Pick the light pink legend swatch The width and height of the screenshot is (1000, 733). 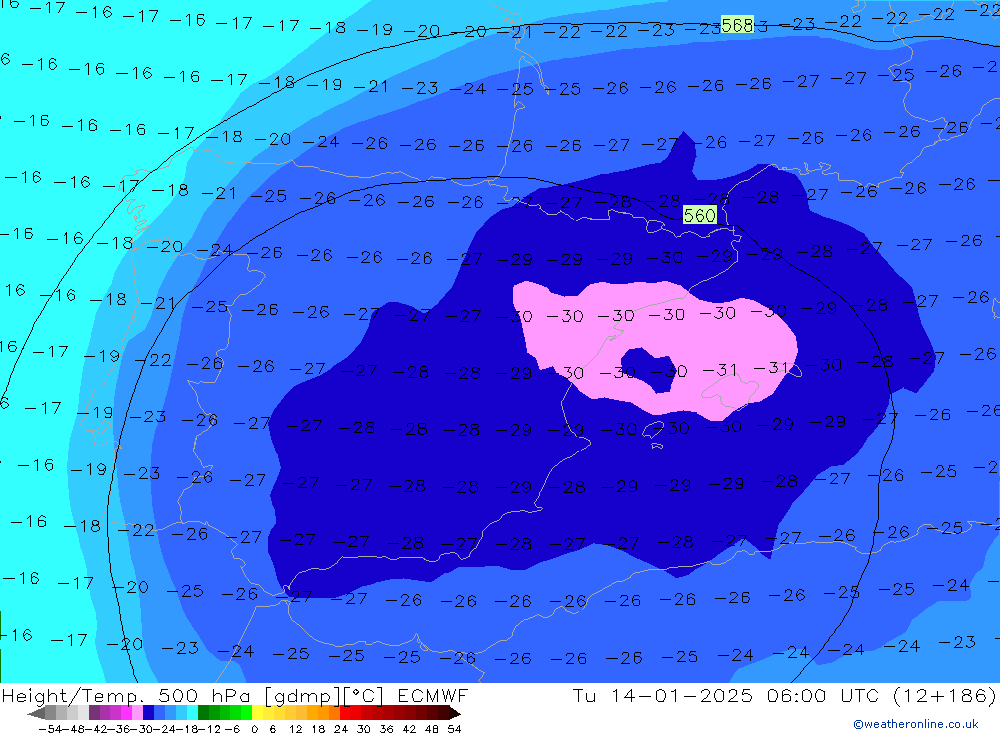[x=137, y=713]
